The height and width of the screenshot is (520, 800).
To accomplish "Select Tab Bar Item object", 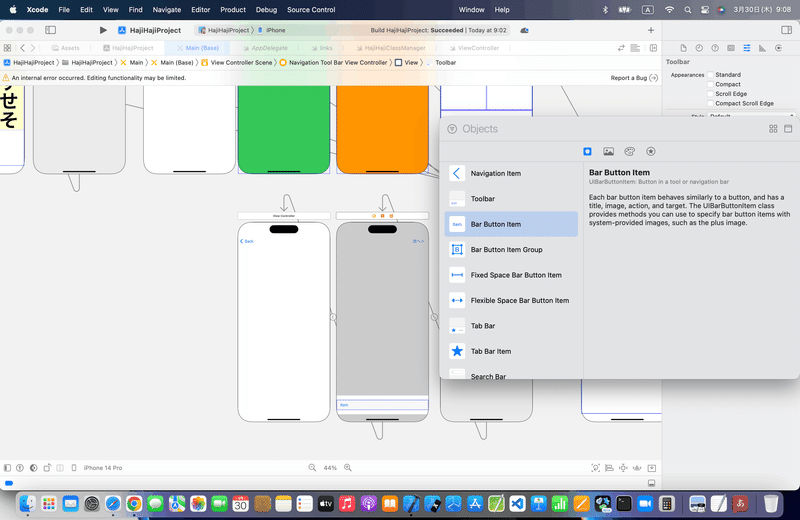I will point(511,351).
